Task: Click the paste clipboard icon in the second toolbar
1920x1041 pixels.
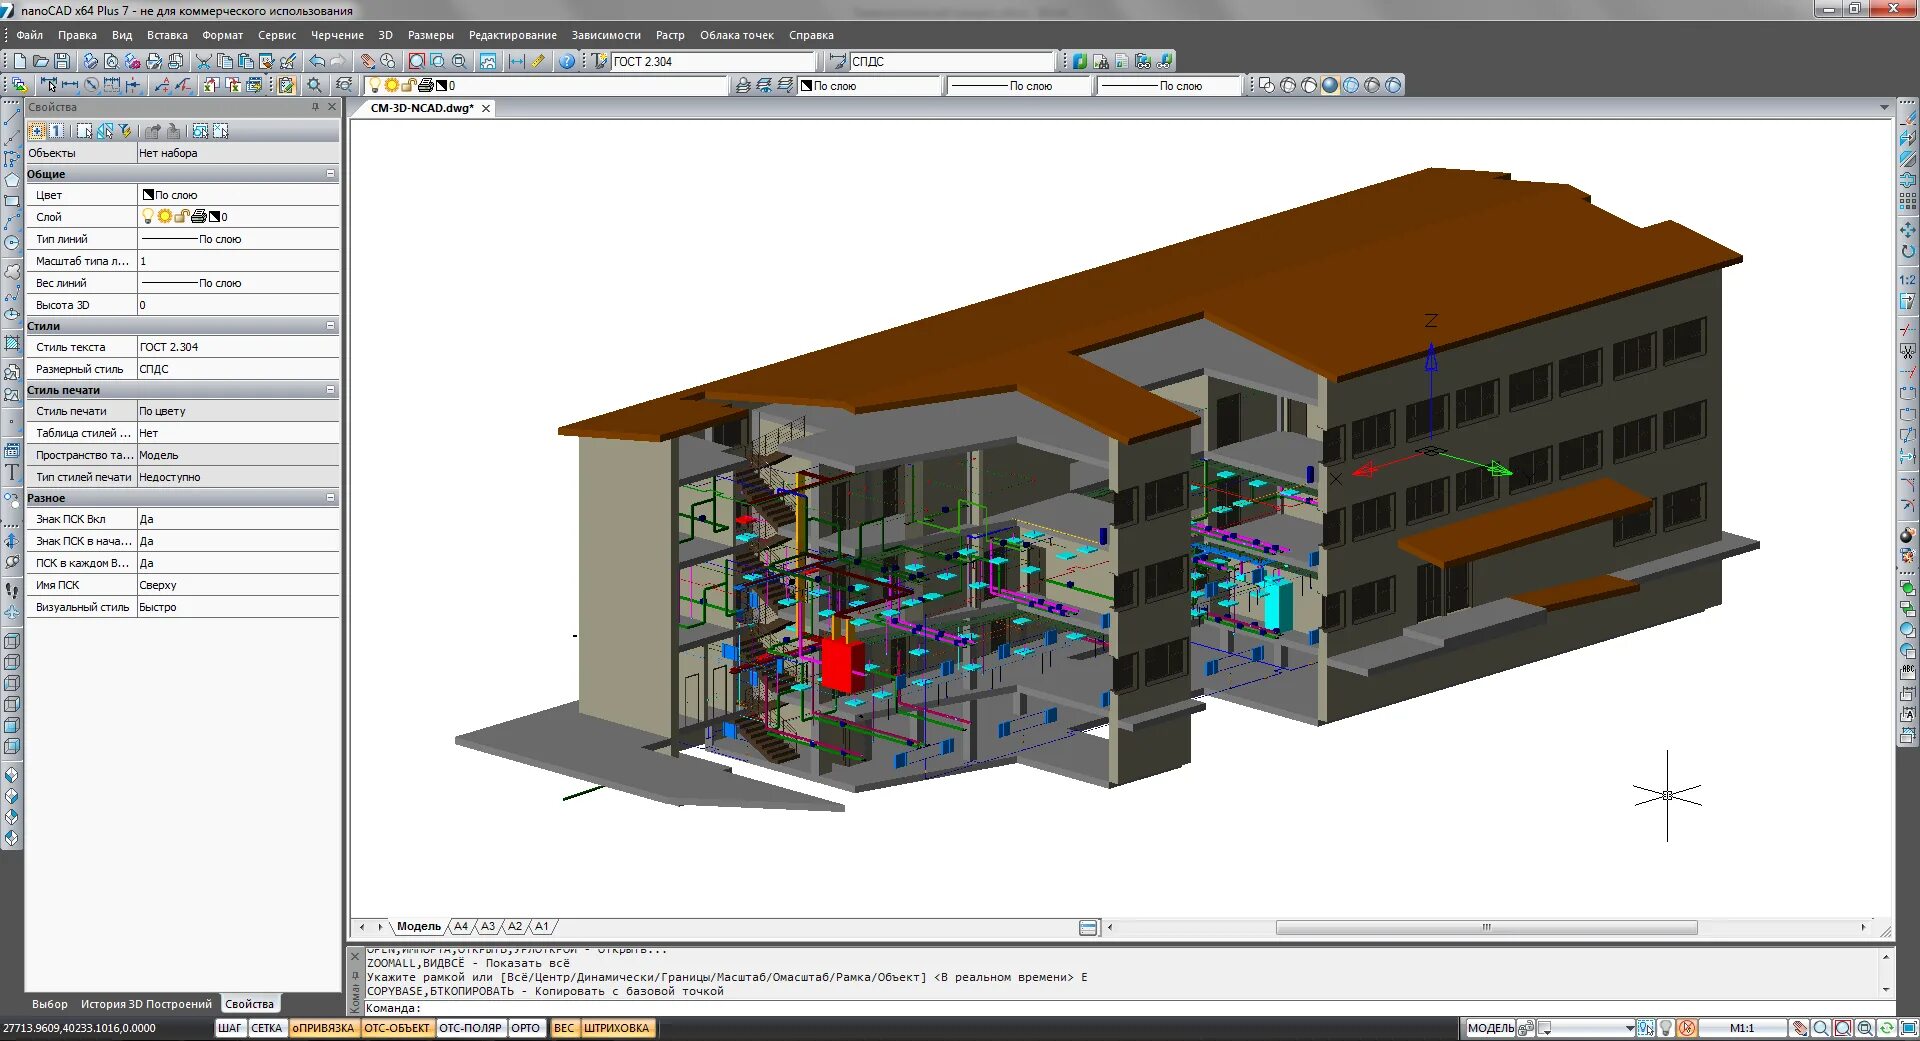Action: (286, 85)
